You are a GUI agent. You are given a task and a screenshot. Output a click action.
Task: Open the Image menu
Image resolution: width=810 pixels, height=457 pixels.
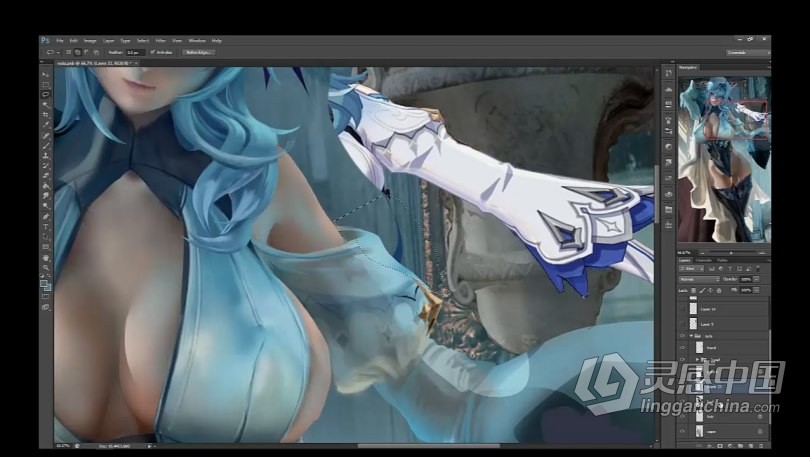click(90, 40)
